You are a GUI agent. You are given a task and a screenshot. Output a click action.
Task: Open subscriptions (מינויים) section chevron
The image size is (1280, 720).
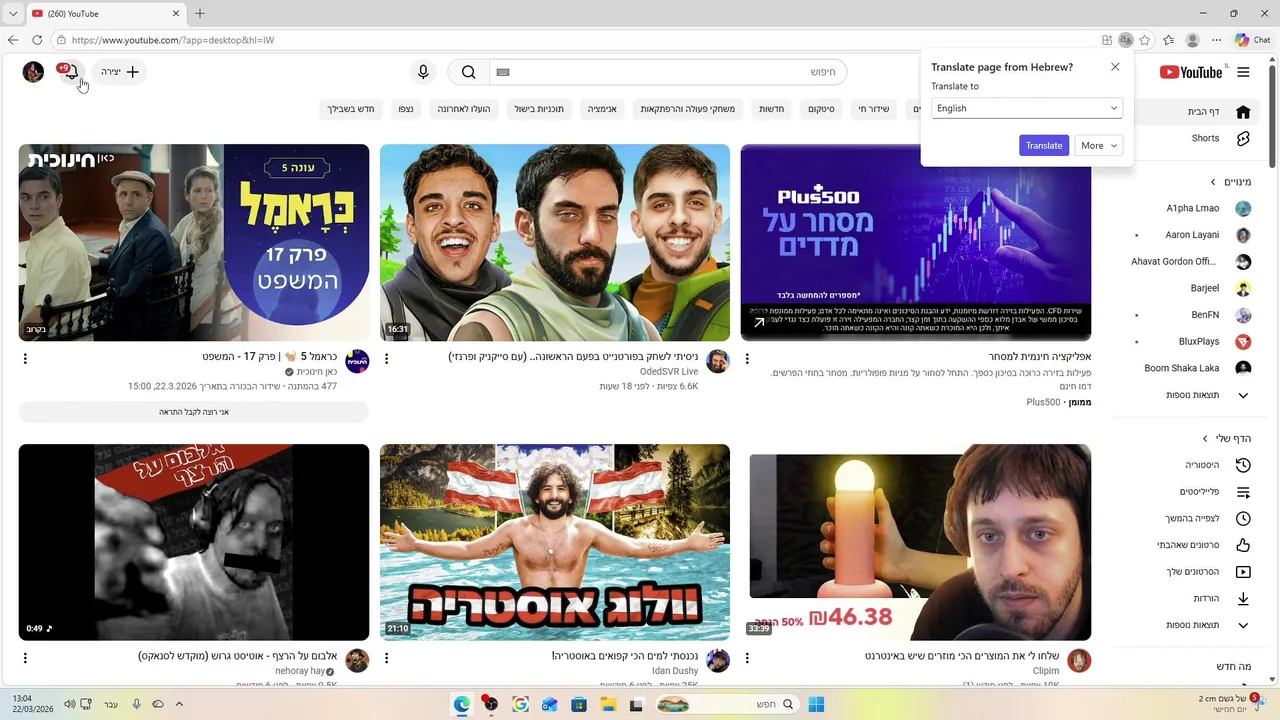tap(1213, 182)
